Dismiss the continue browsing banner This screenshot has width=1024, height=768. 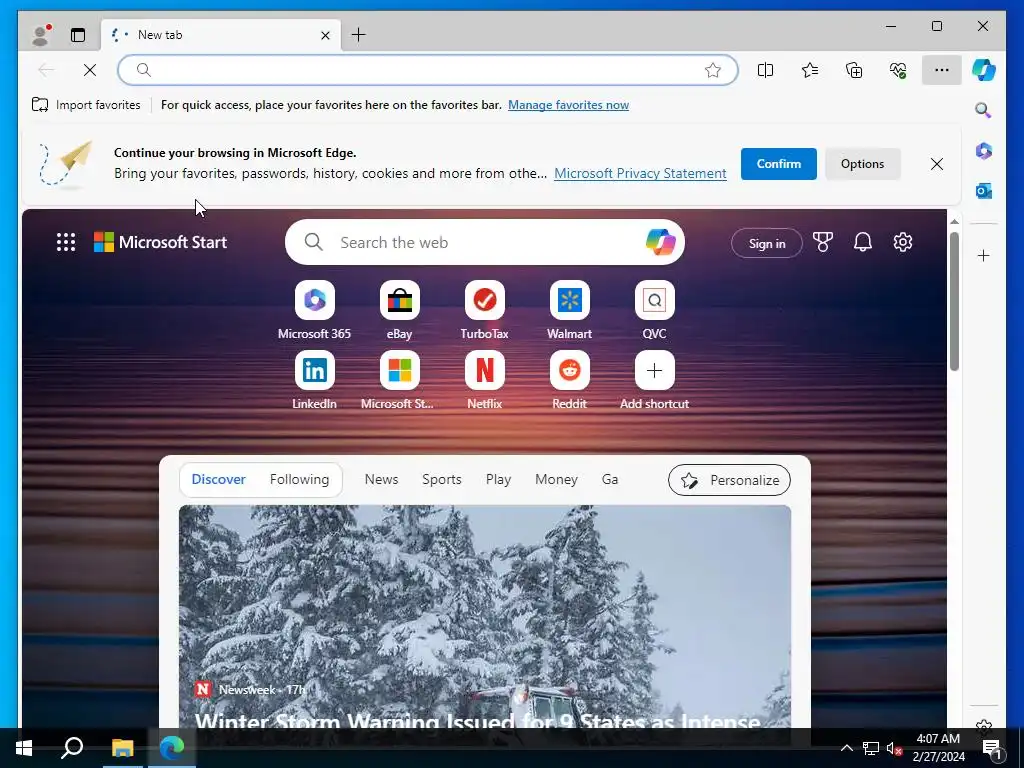(936, 164)
